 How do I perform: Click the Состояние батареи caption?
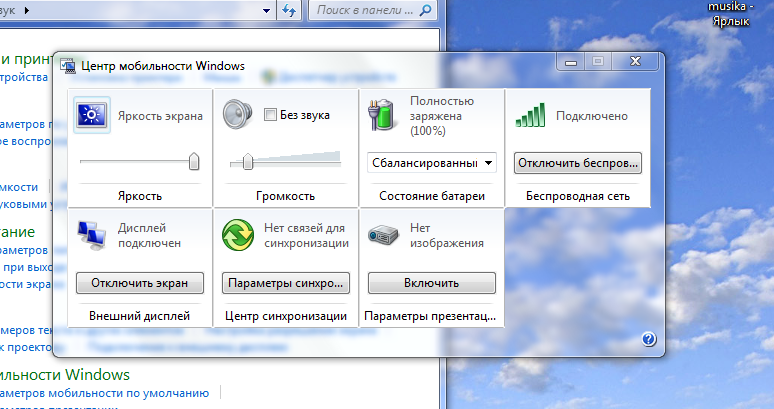pos(432,196)
